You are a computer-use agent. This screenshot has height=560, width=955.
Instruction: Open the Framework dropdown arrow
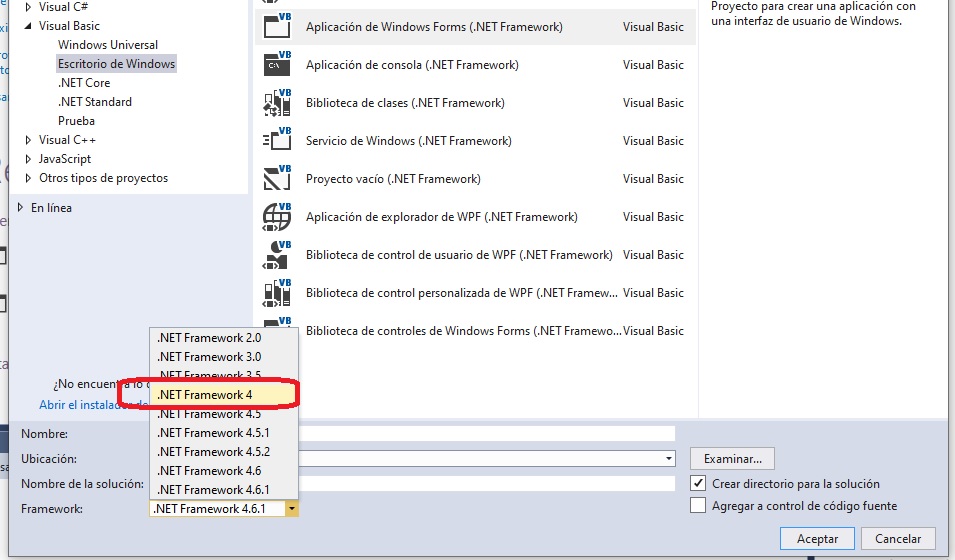292,509
